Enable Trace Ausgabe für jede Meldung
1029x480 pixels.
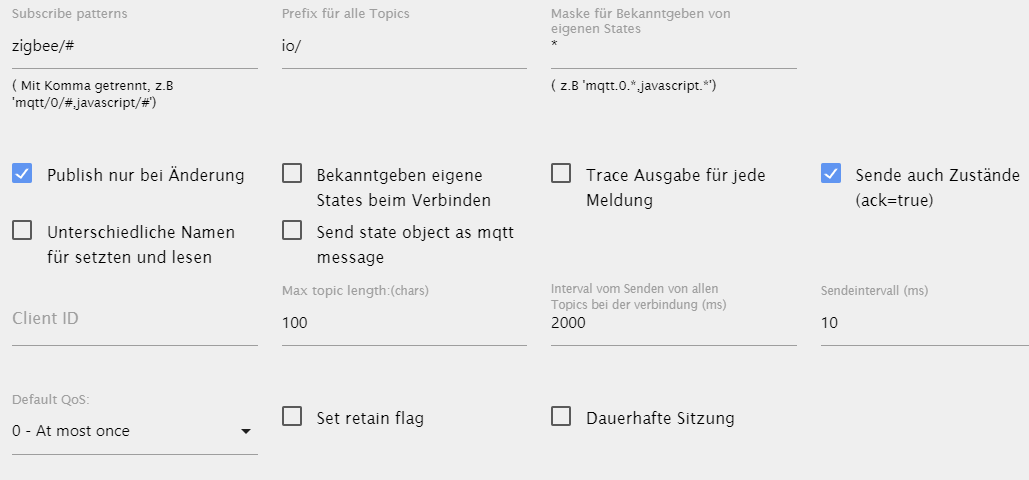tap(560, 173)
